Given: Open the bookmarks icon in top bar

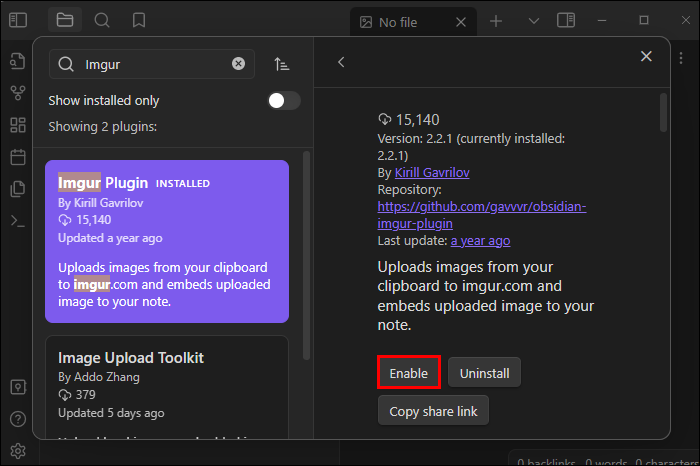Looking at the screenshot, I should [x=139, y=20].
